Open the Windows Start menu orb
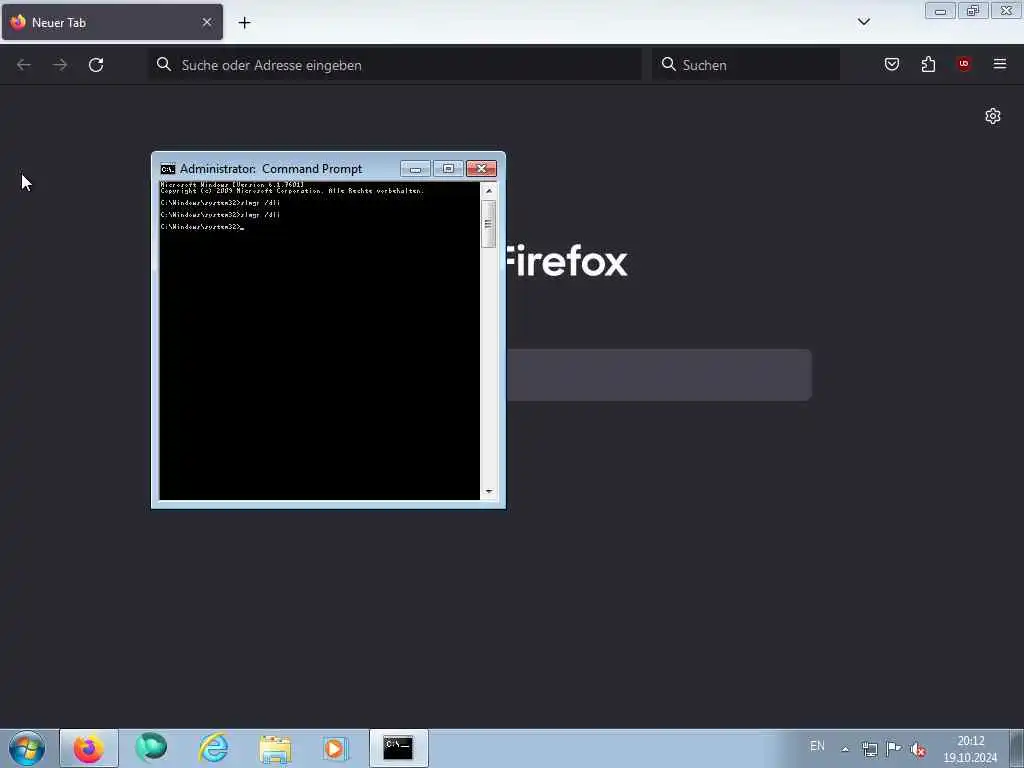The width and height of the screenshot is (1024, 768). [x=27, y=748]
